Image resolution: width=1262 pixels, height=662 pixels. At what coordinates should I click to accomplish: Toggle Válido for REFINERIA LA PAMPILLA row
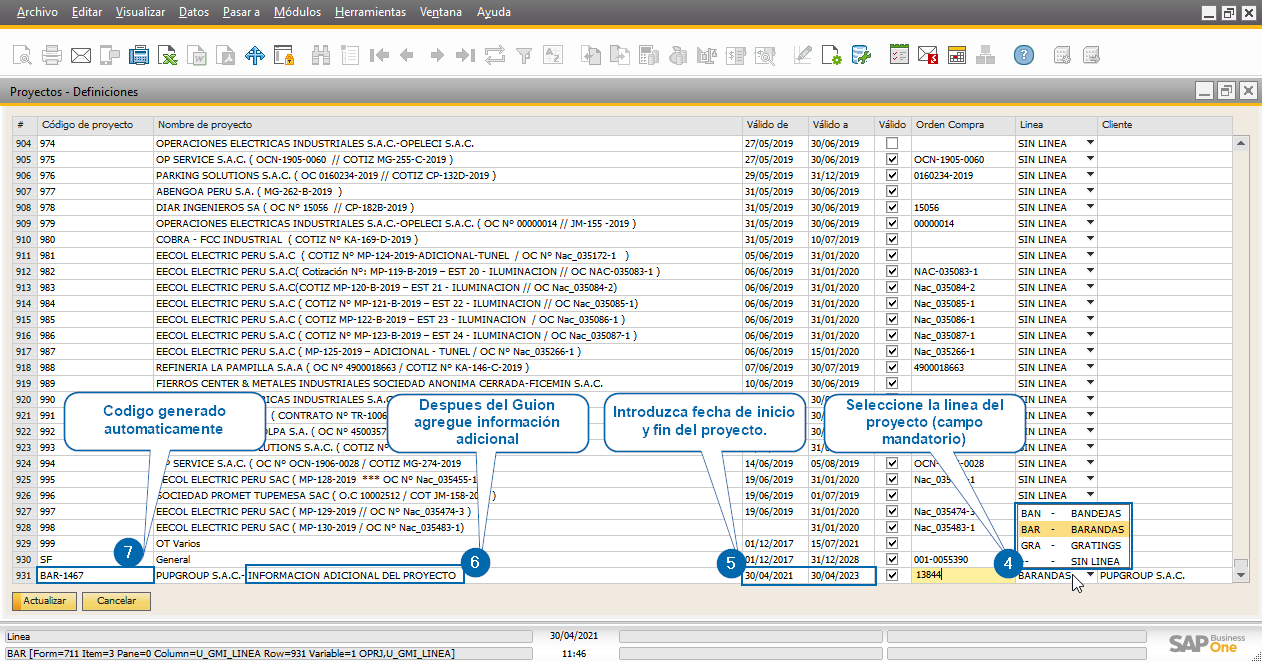(892, 367)
